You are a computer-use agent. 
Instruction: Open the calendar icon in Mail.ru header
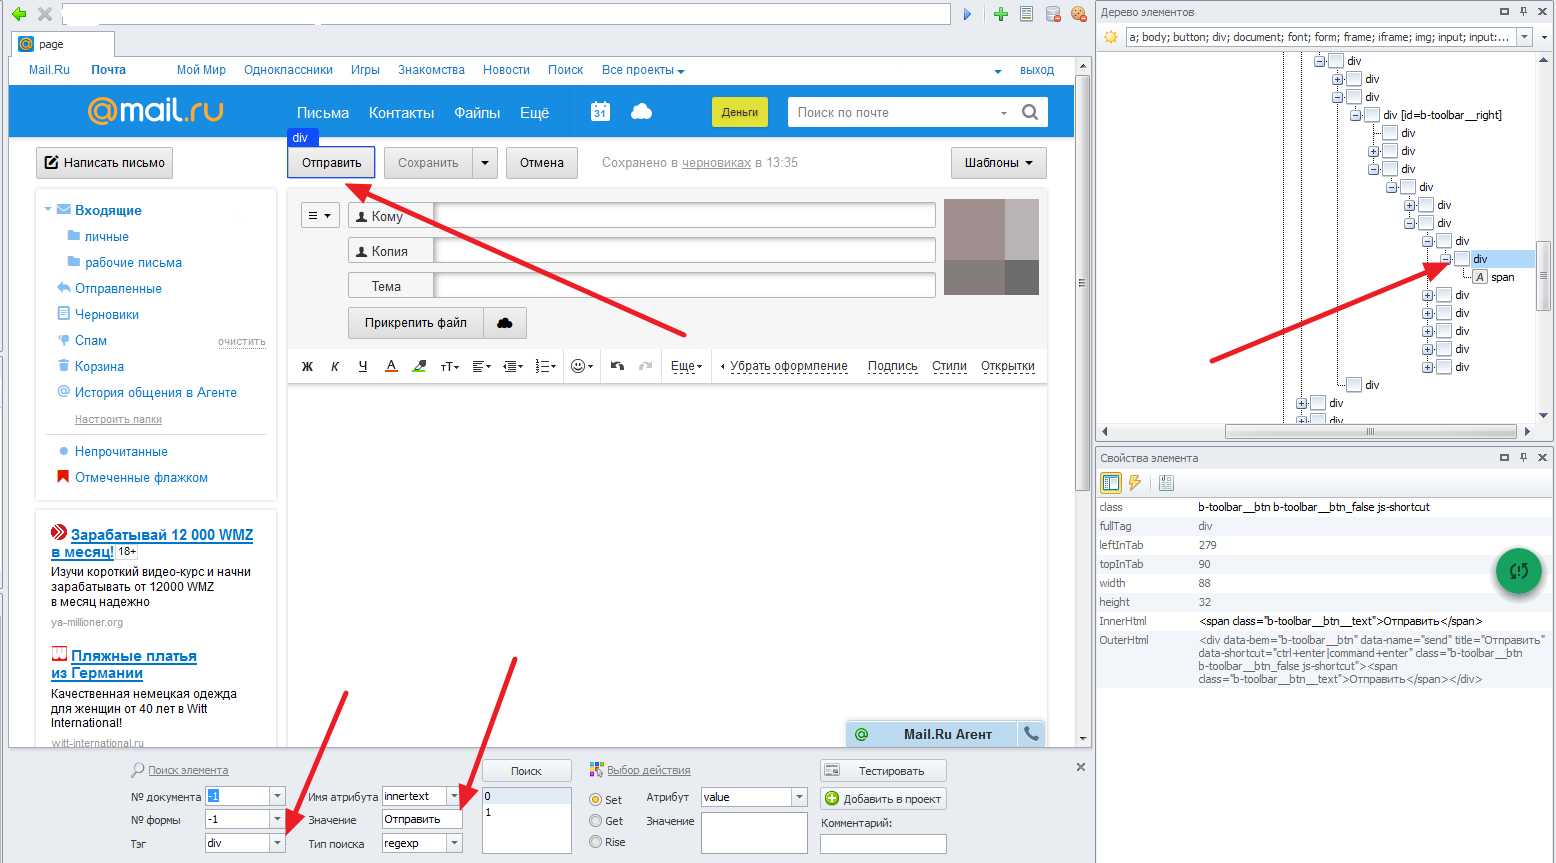pos(600,111)
